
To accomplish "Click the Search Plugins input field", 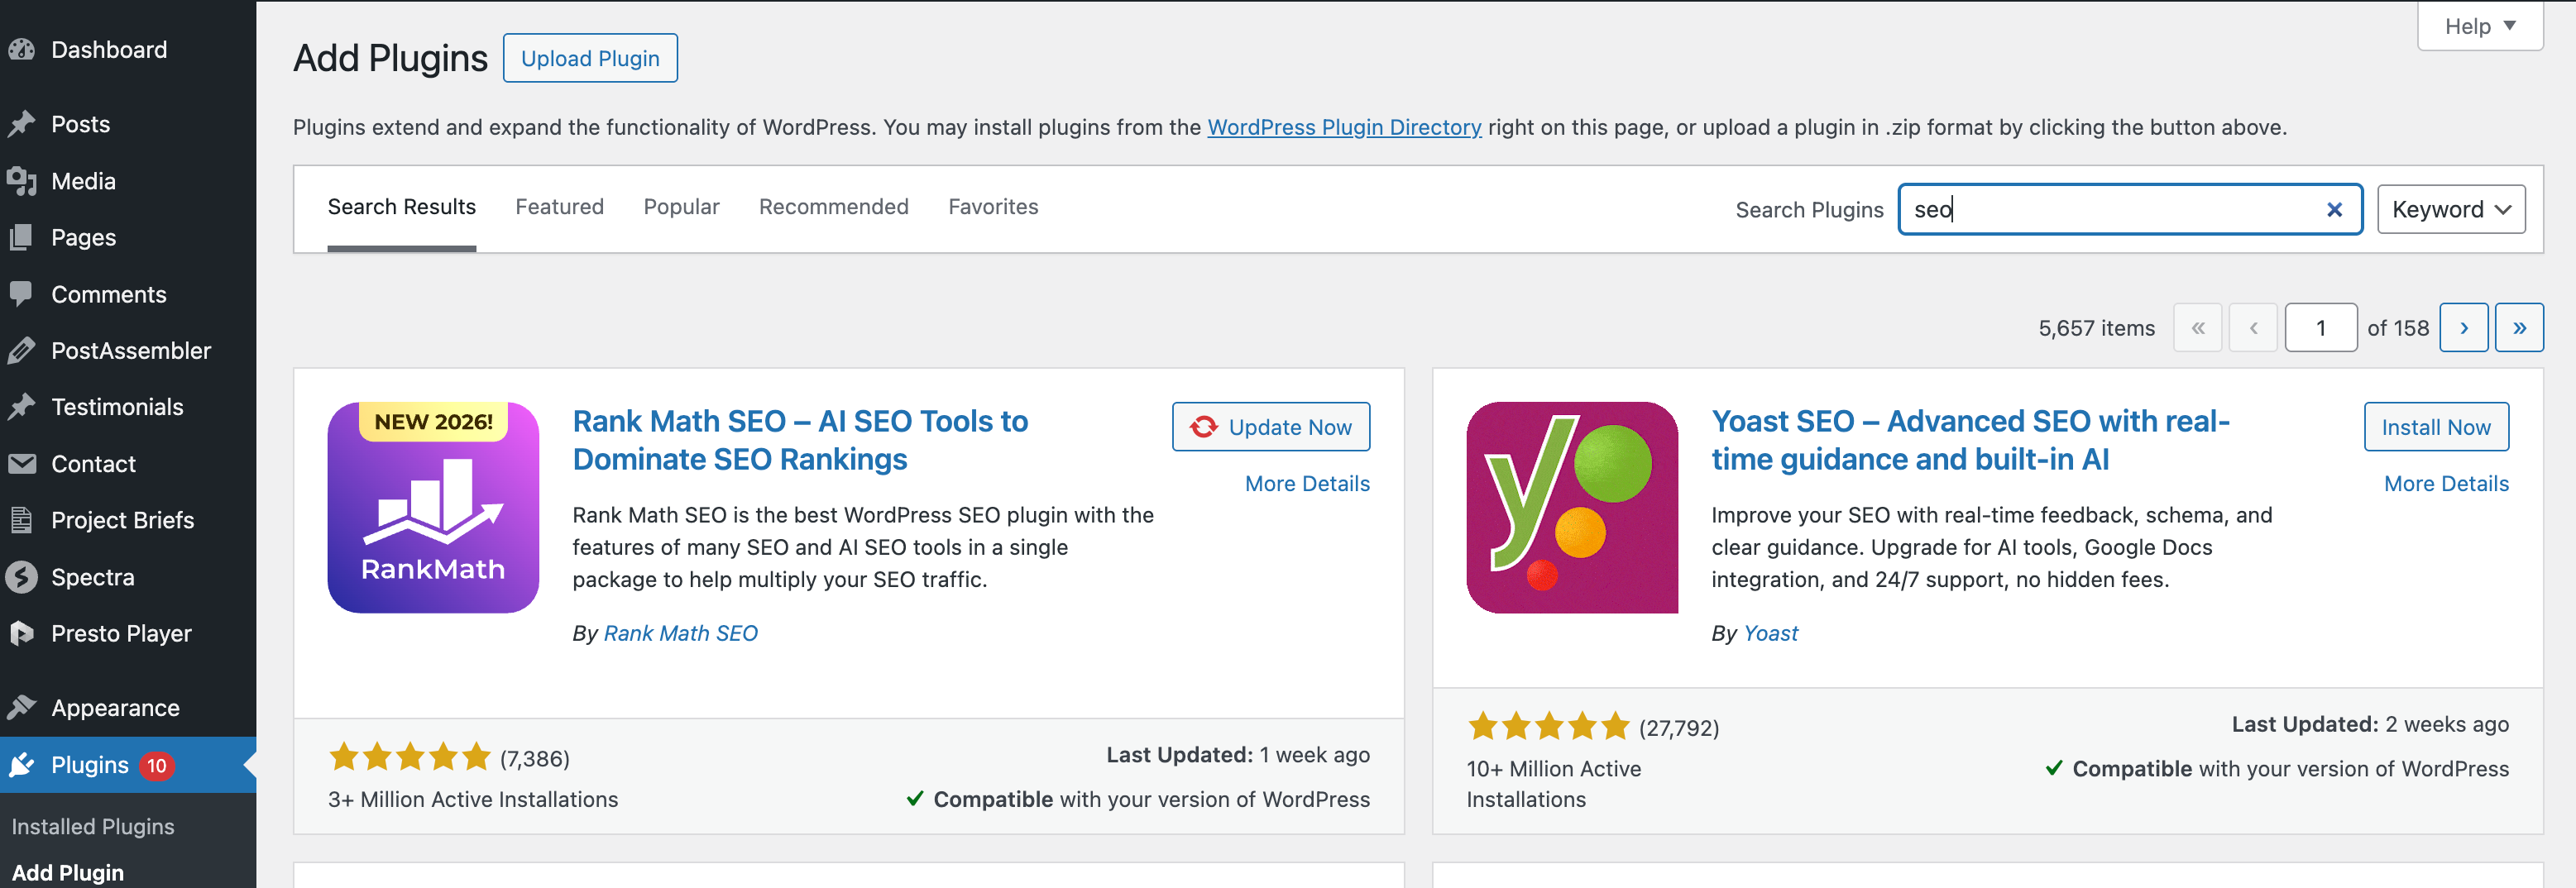I will click(x=2130, y=209).
